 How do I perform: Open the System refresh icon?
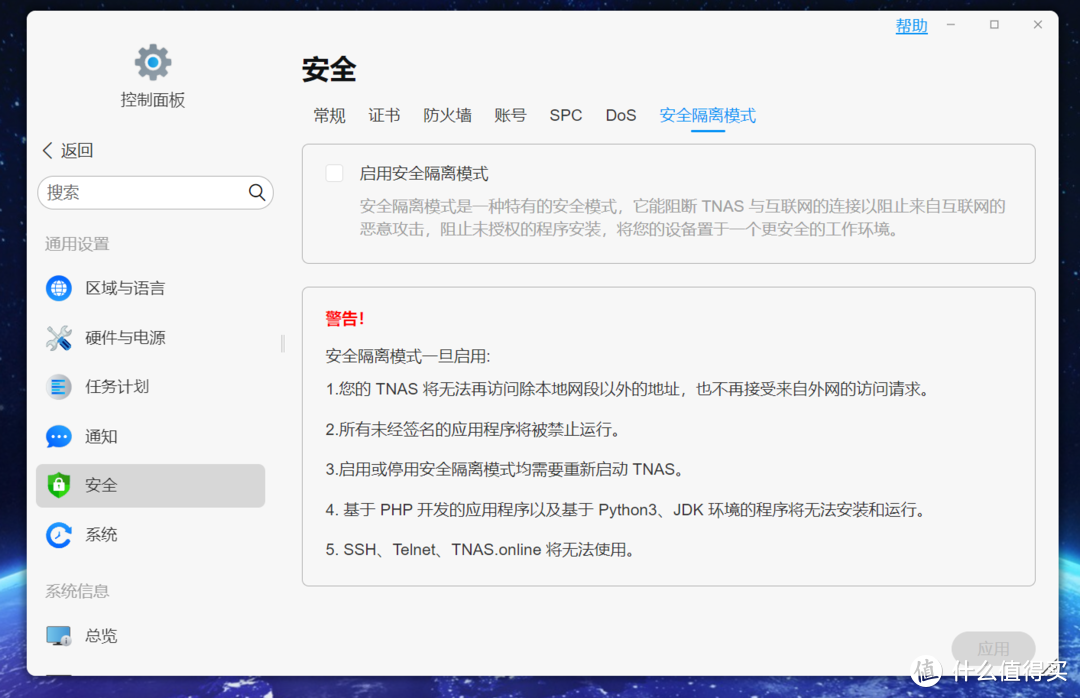[59, 535]
